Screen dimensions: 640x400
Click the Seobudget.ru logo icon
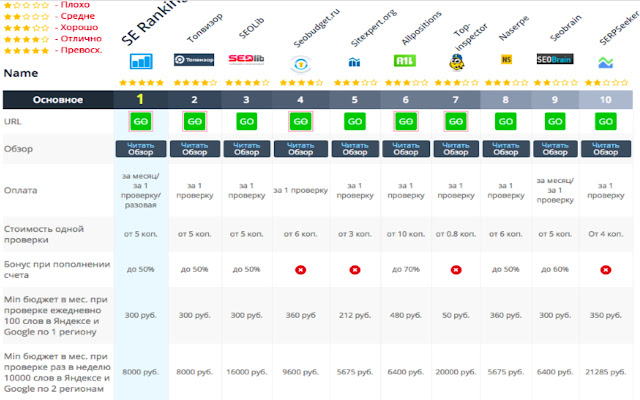[301, 64]
